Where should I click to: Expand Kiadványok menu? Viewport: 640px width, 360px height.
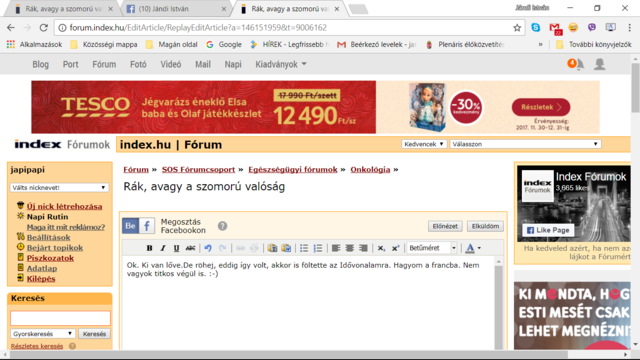click(x=281, y=64)
